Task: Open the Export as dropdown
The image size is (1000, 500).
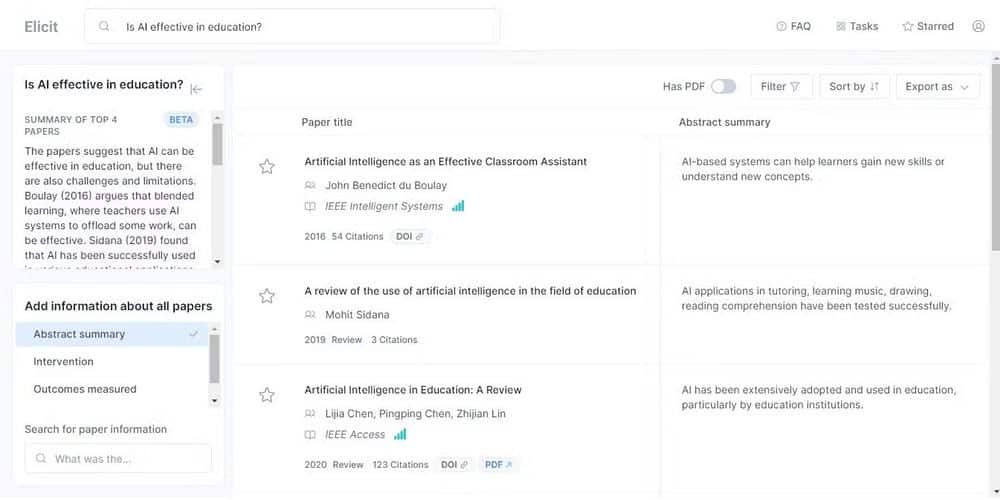Action: coord(937,87)
